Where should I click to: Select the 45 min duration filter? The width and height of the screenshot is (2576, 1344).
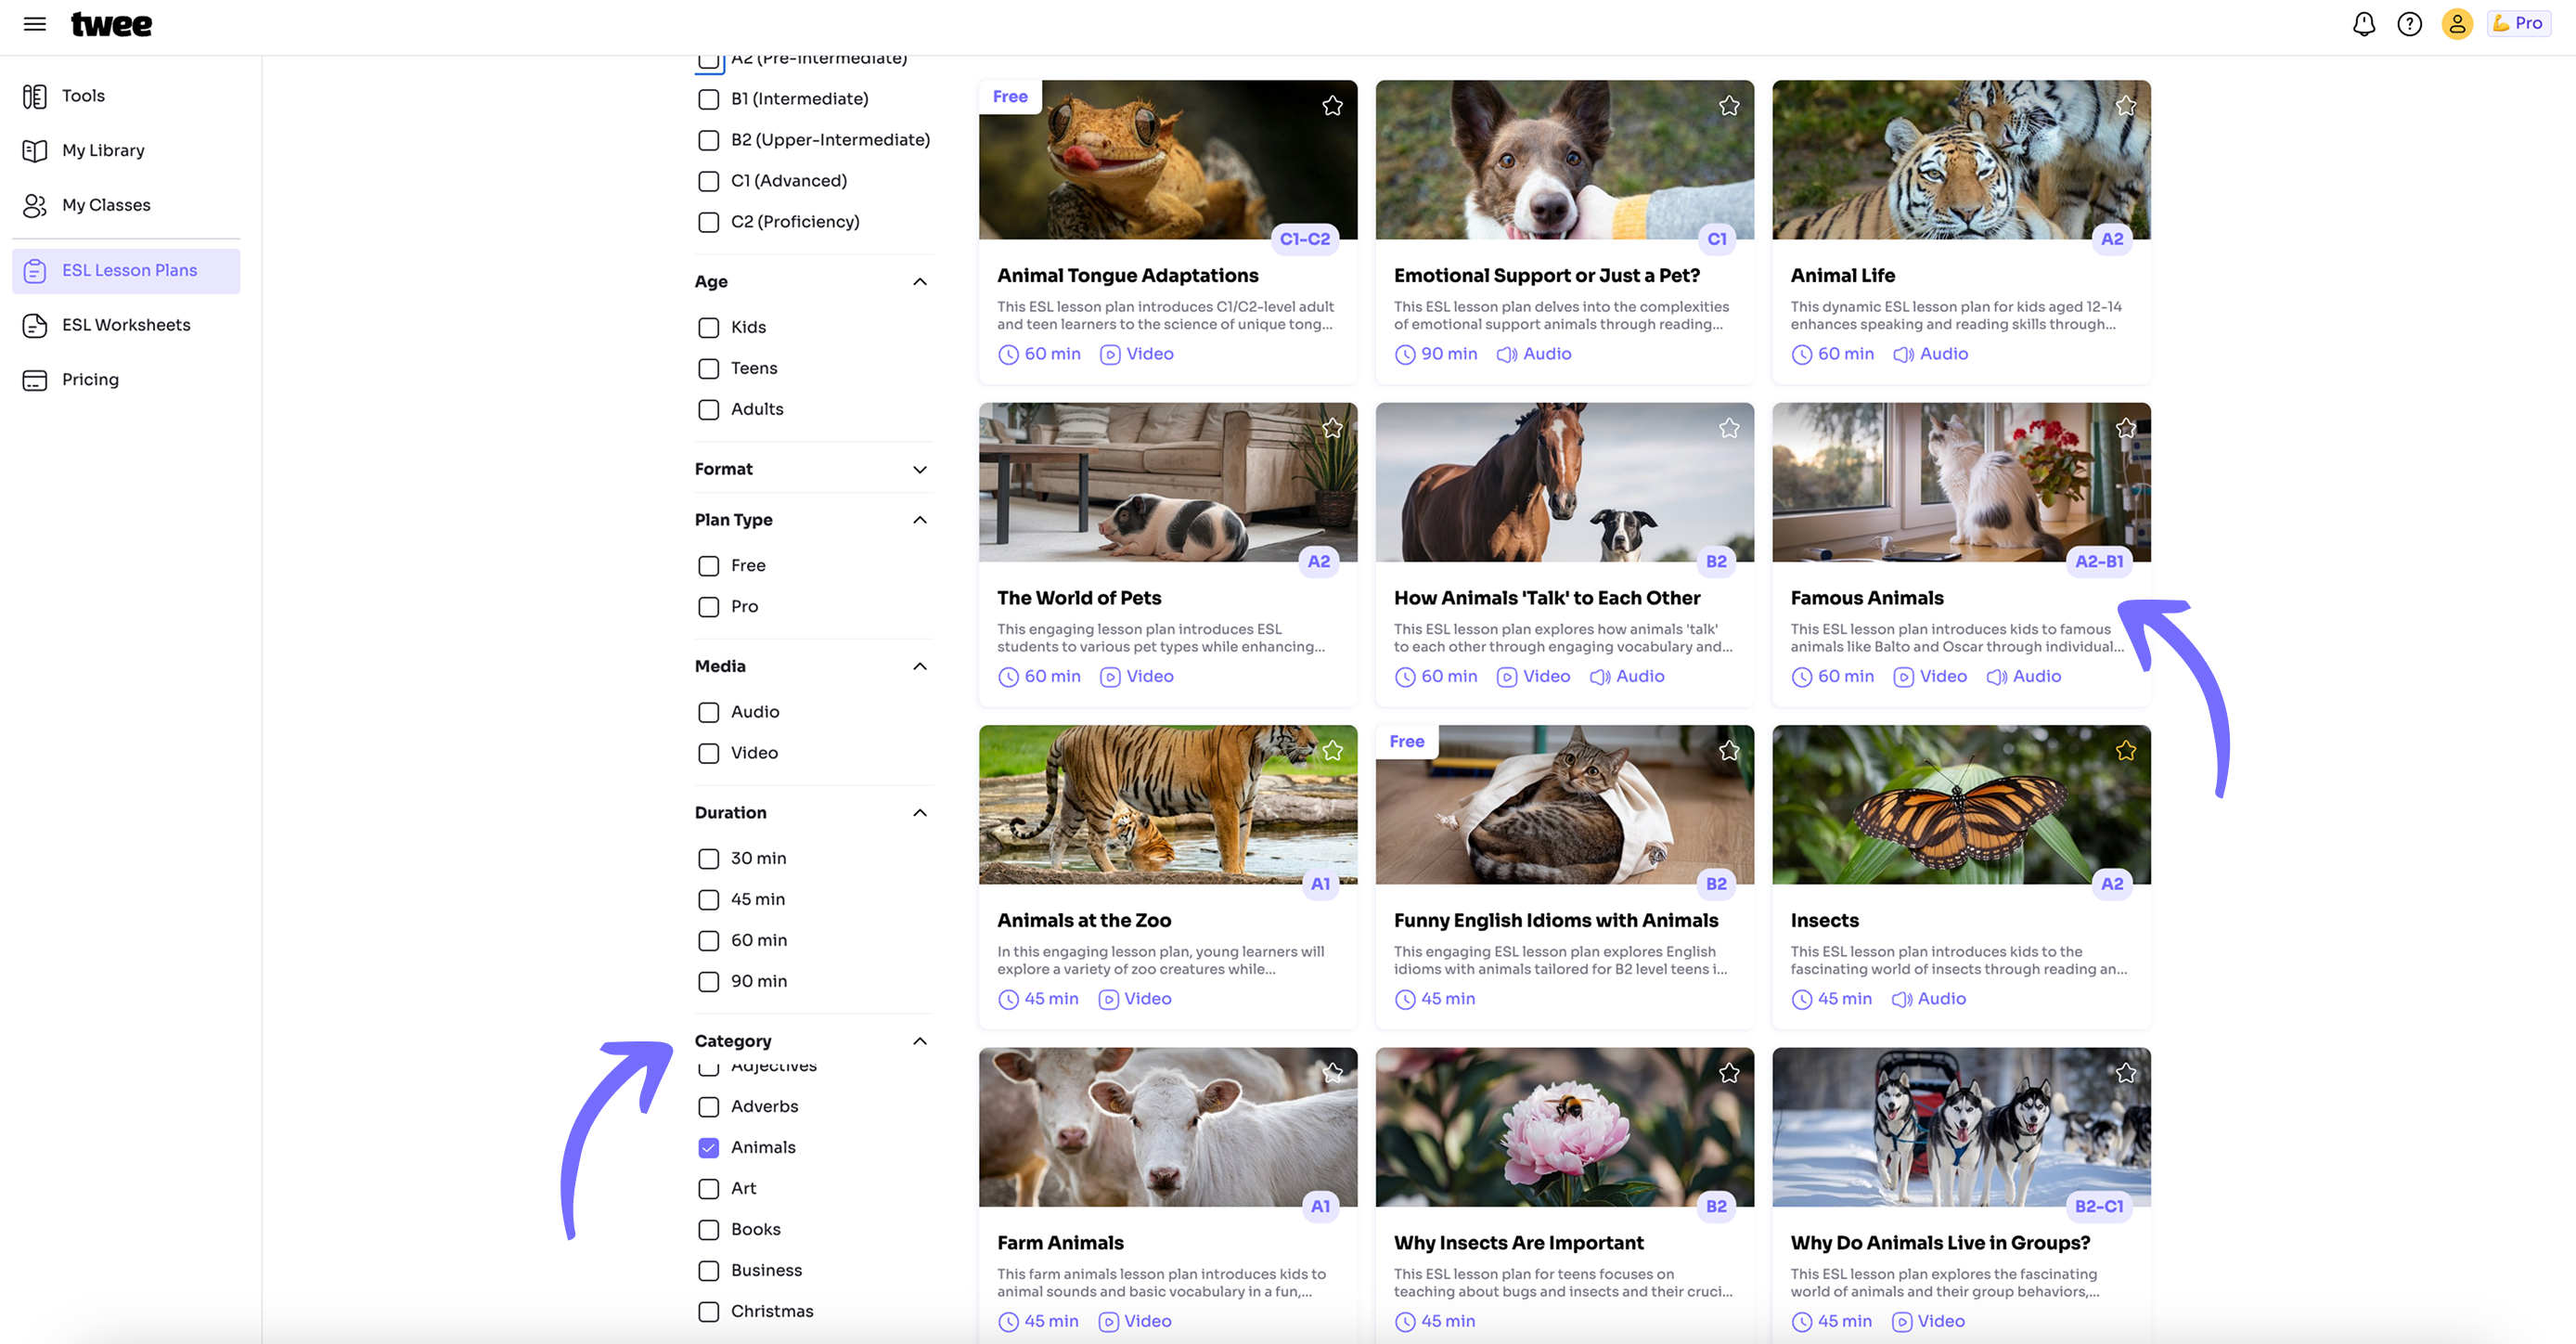(x=708, y=900)
